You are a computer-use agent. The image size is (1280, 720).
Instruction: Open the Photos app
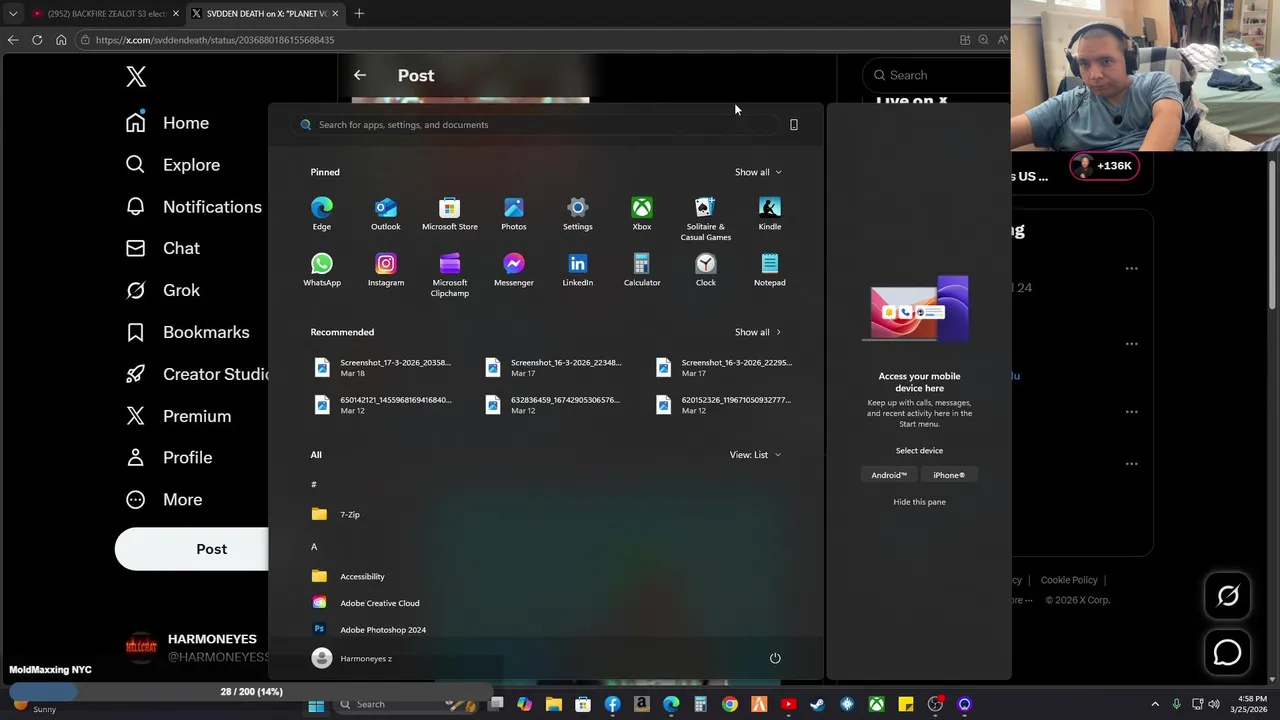[x=513, y=214]
